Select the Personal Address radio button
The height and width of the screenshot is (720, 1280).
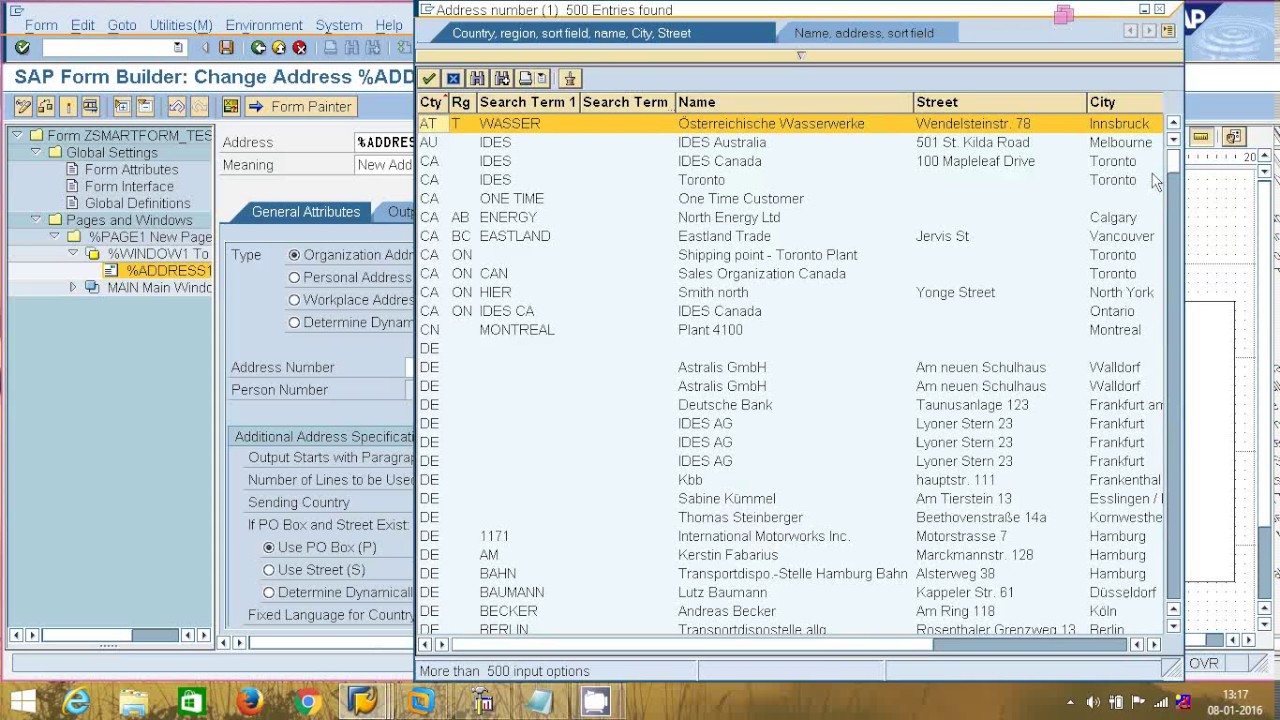tap(294, 278)
